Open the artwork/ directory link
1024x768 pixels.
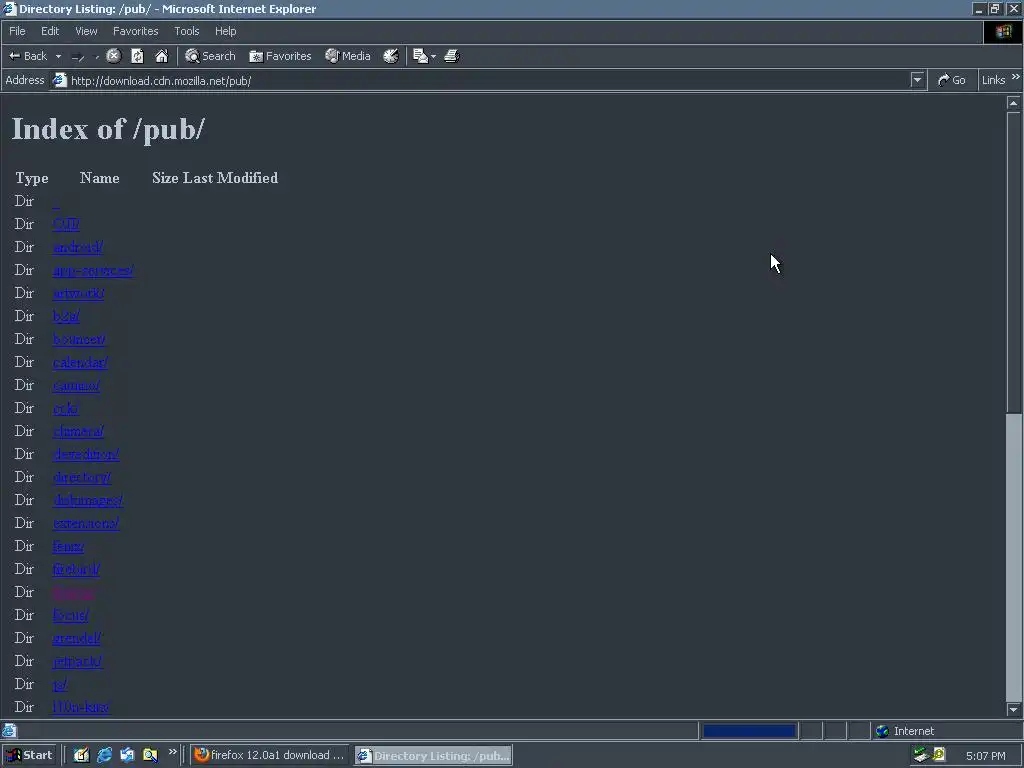click(x=78, y=293)
